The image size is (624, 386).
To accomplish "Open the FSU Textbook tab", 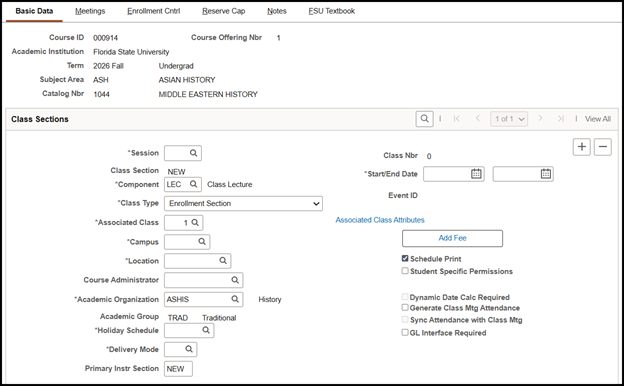I will [x=332, y=11].
